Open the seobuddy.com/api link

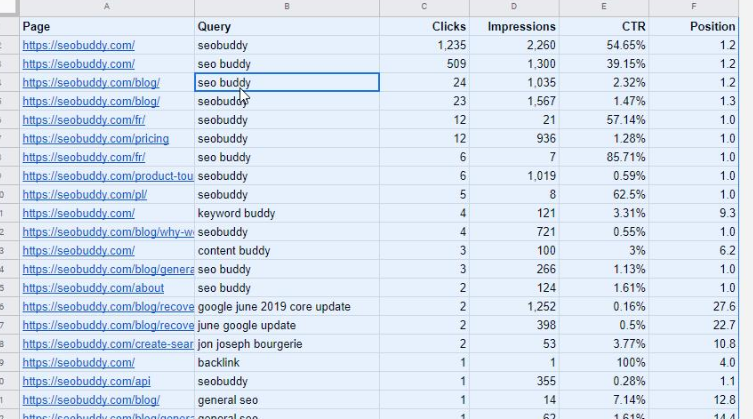tap(86, 382)
